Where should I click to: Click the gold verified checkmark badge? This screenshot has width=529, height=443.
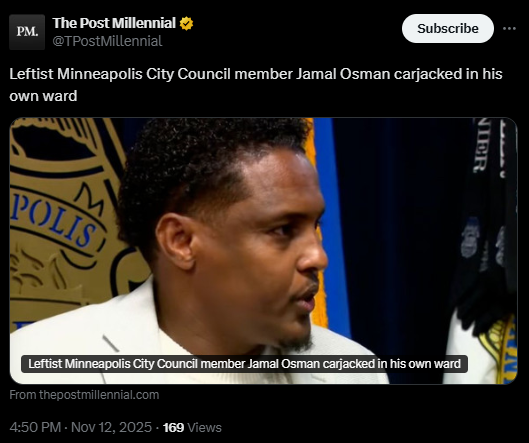pos(186,24)
